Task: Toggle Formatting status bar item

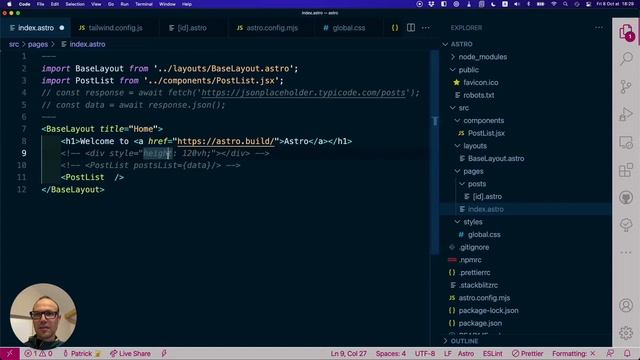Action: coord(573,353)
